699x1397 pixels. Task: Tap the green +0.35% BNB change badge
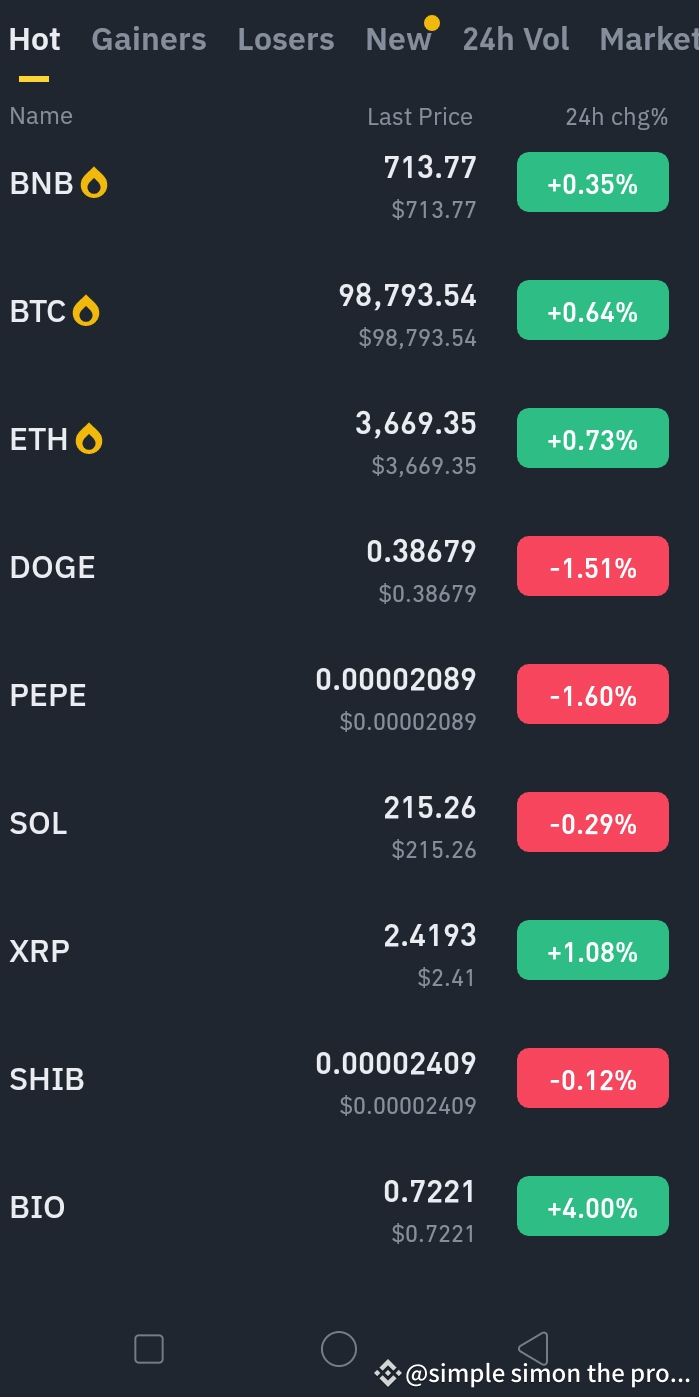tap(592, 183)
